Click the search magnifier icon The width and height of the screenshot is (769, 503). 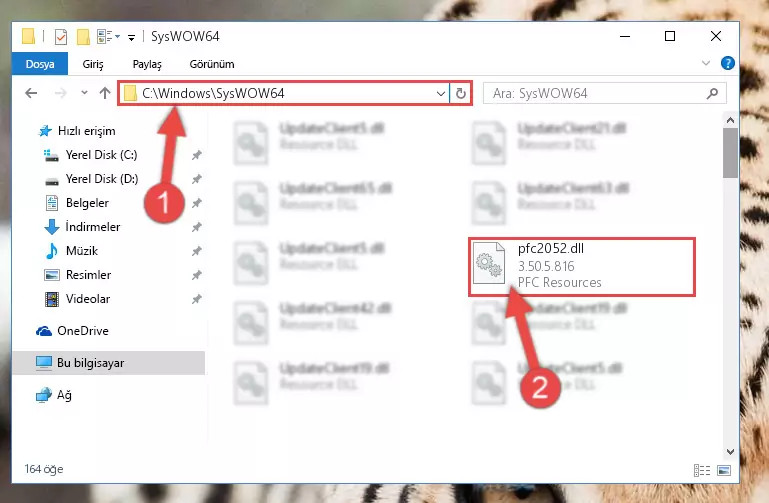coord(712,93)
